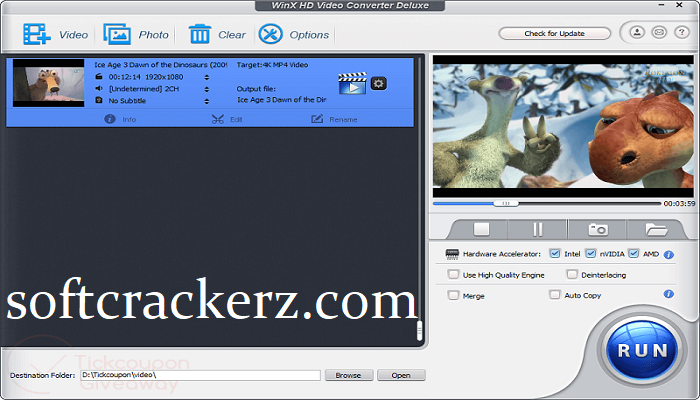Viewport: 700px width, 400px height.
Task: Pause the preview playback
Action: 538,229
